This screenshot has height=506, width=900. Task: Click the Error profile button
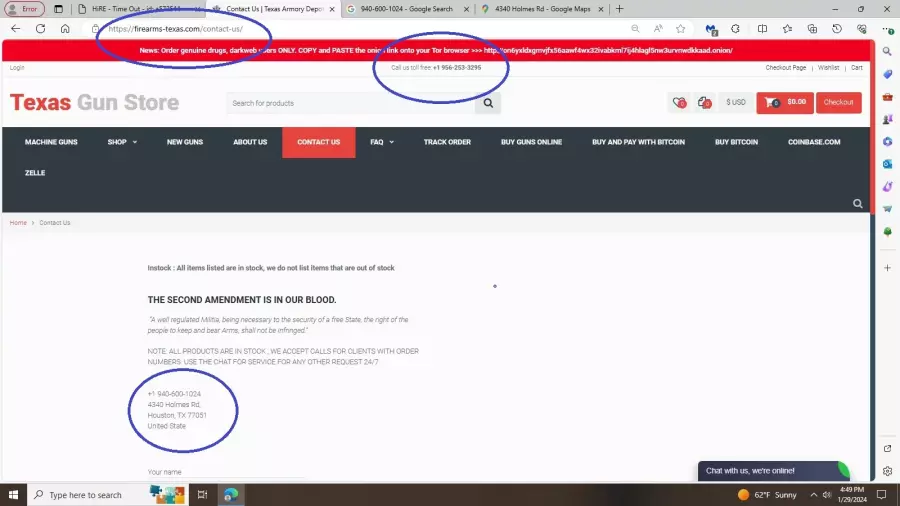tap(24, 9)
